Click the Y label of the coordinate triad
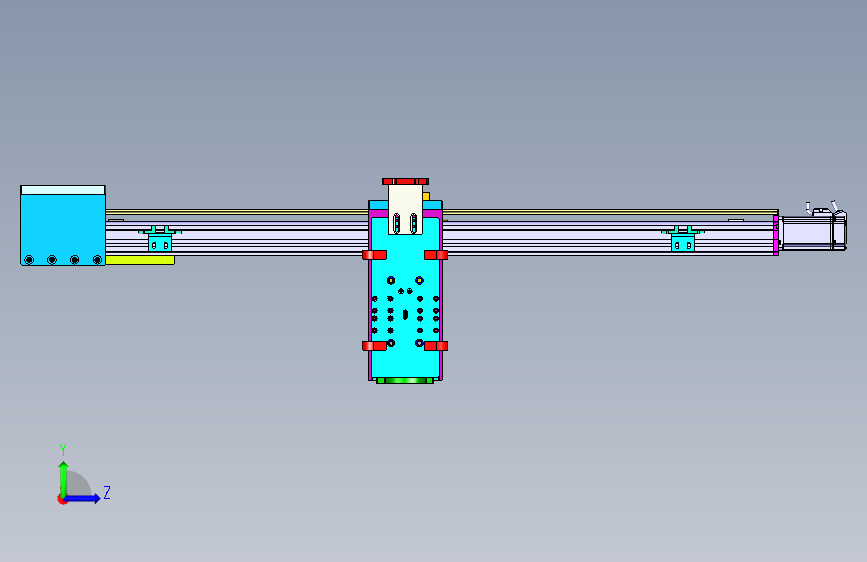867x562 pixels. coord(63,450)
